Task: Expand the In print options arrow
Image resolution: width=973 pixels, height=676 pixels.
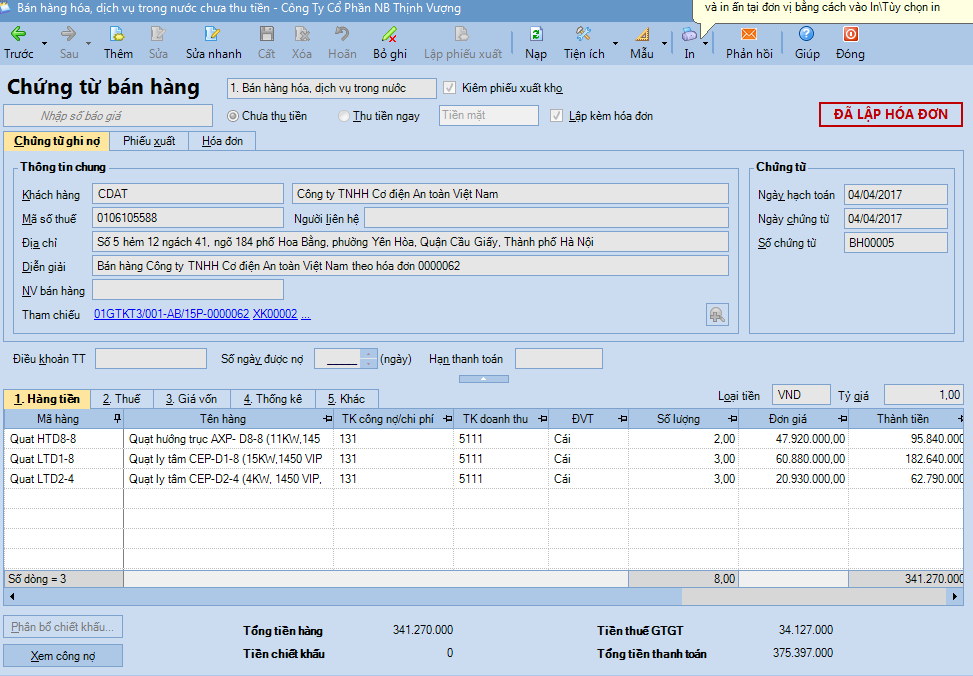Action: (706, 43)
